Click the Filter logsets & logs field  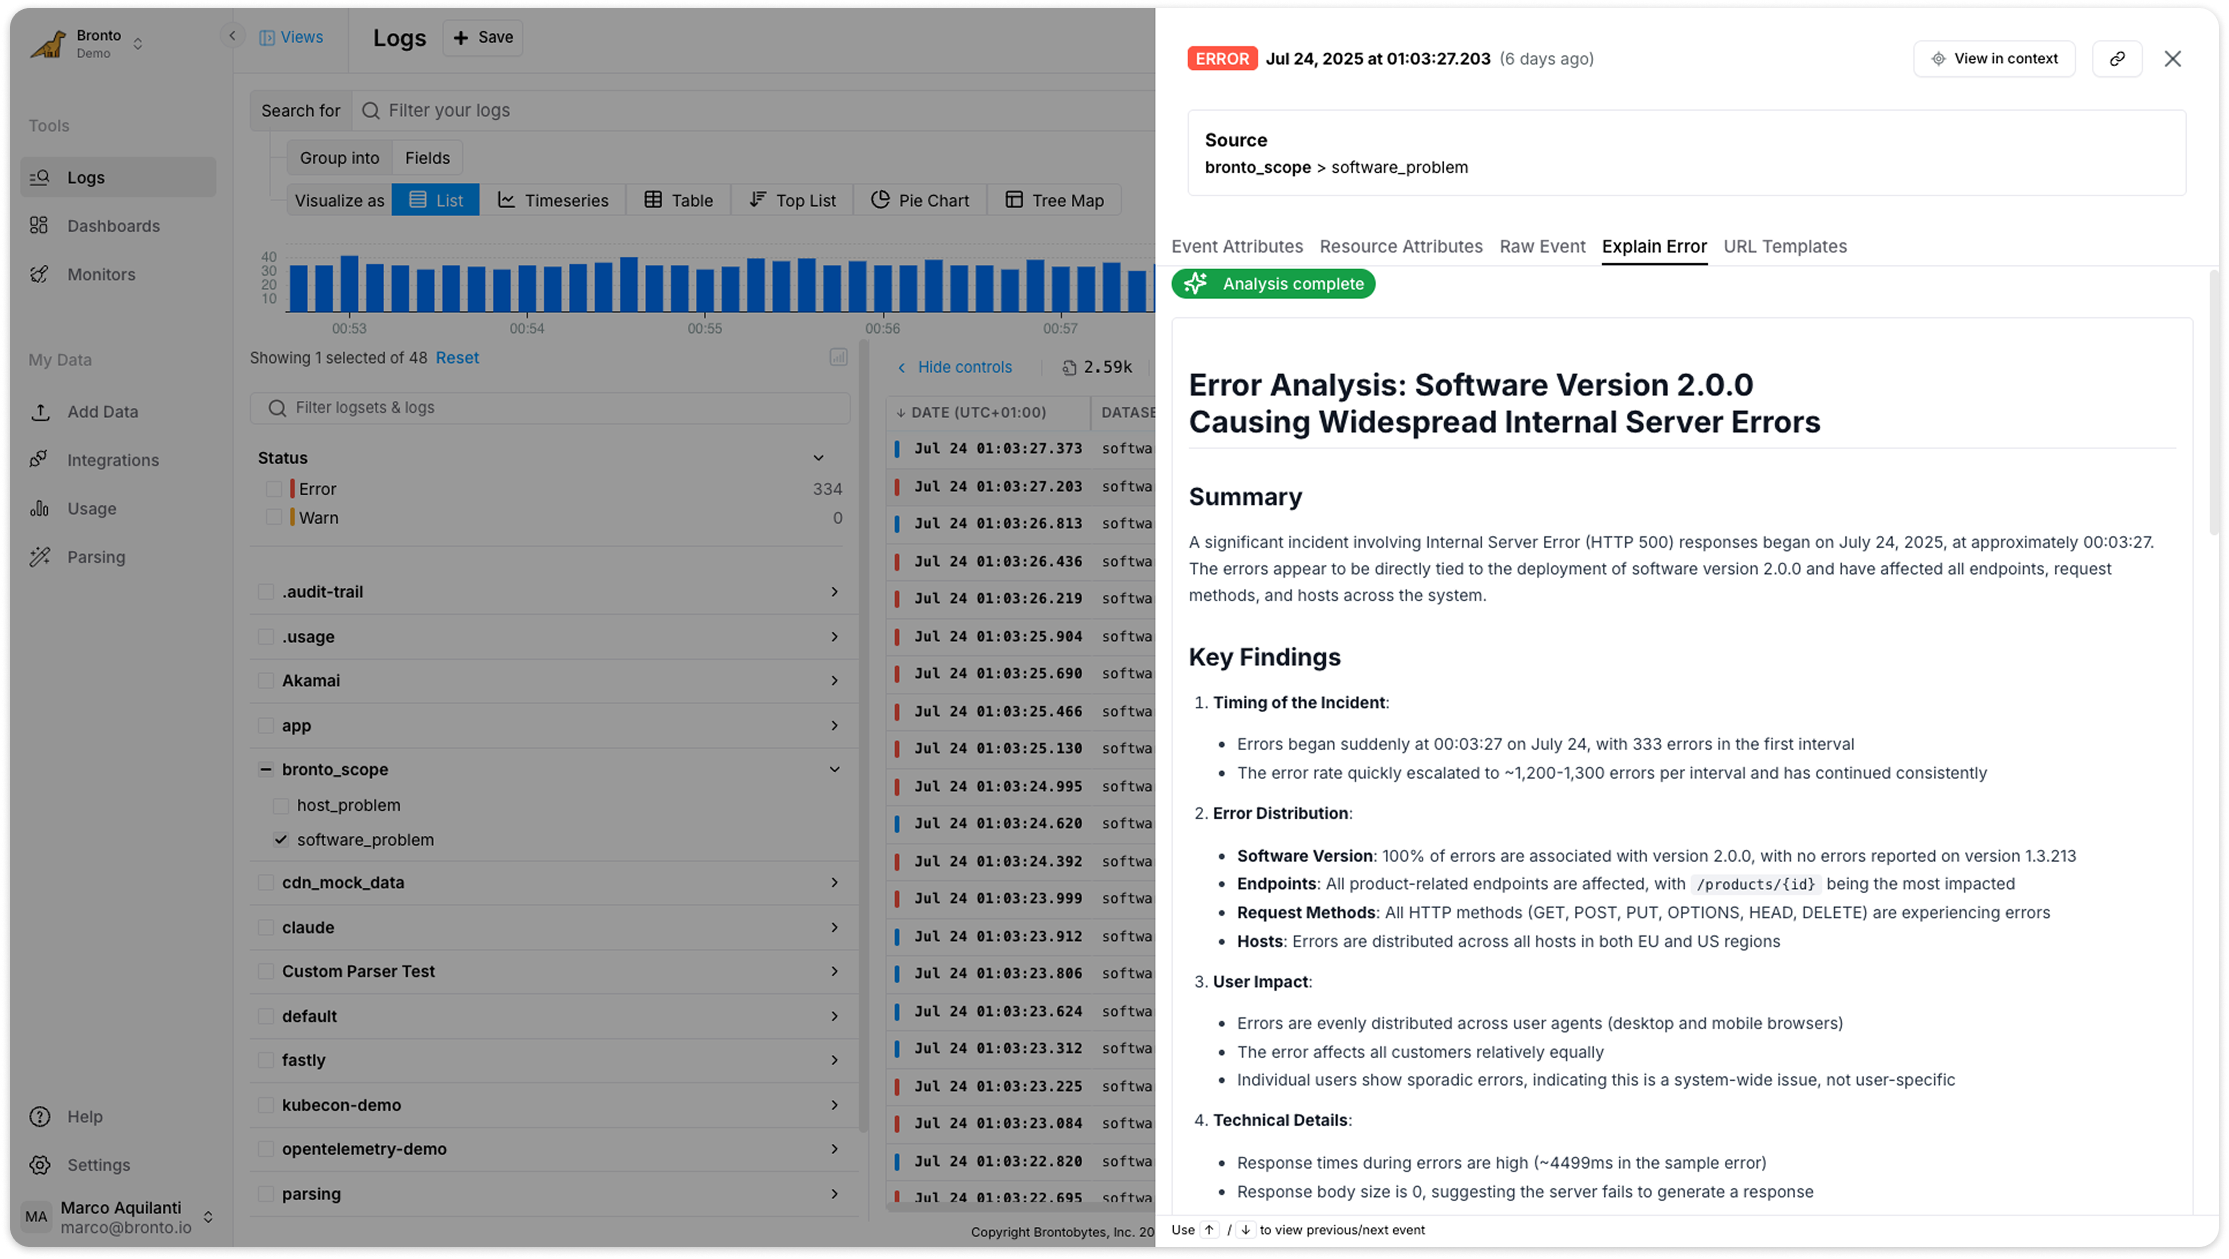click(550, 408)
